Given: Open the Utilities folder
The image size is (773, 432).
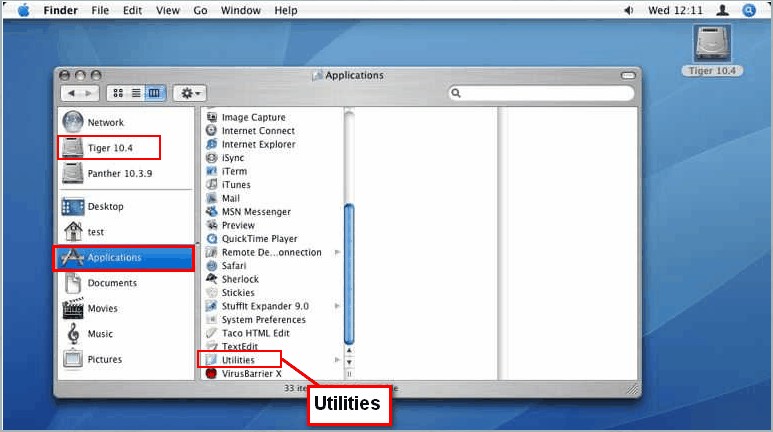Looking at the screenshot, I should click(x=239, y=360).
